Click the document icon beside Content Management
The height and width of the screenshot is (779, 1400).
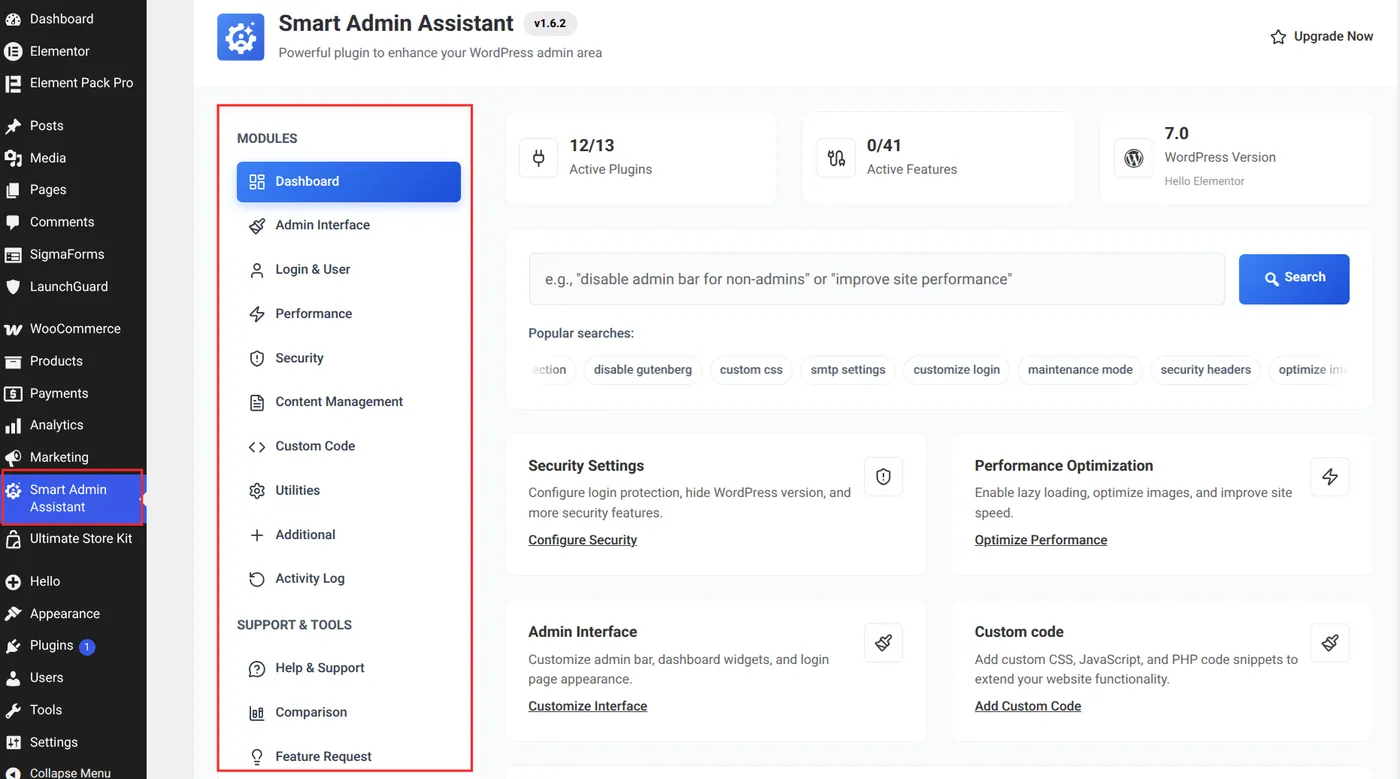[257, 402]
